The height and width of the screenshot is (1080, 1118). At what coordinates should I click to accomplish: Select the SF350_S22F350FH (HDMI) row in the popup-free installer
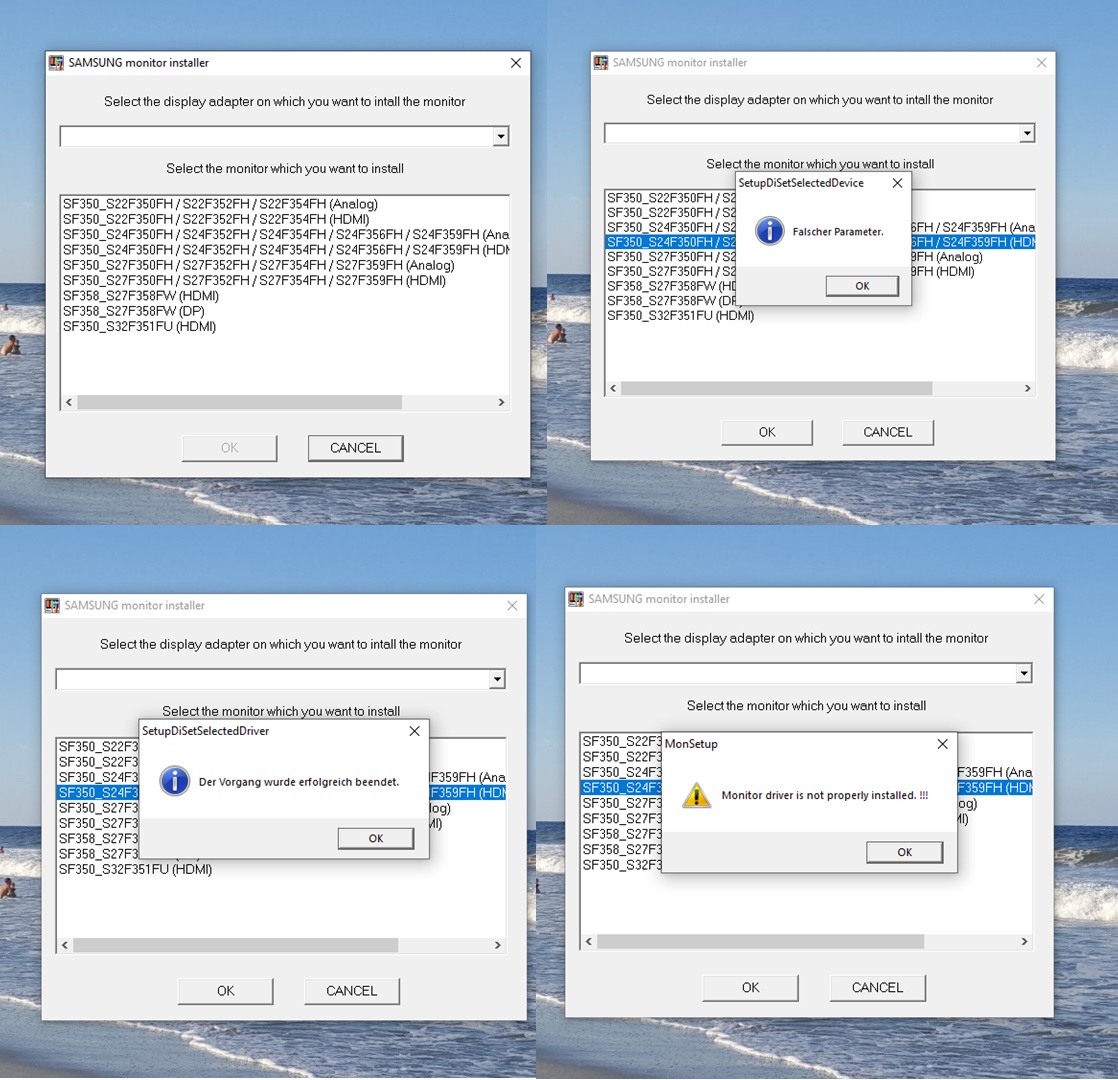216,219
